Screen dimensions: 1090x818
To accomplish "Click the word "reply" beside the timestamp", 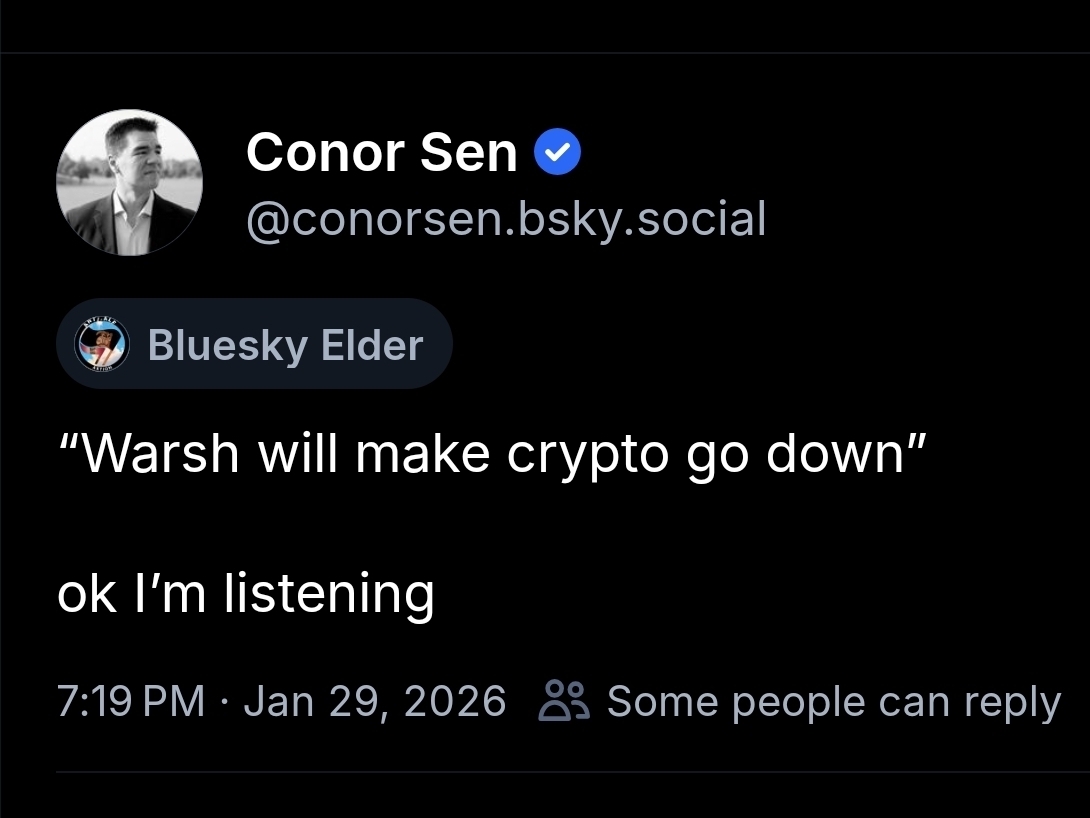I will pyautogui.click(x=1012, y=703).
